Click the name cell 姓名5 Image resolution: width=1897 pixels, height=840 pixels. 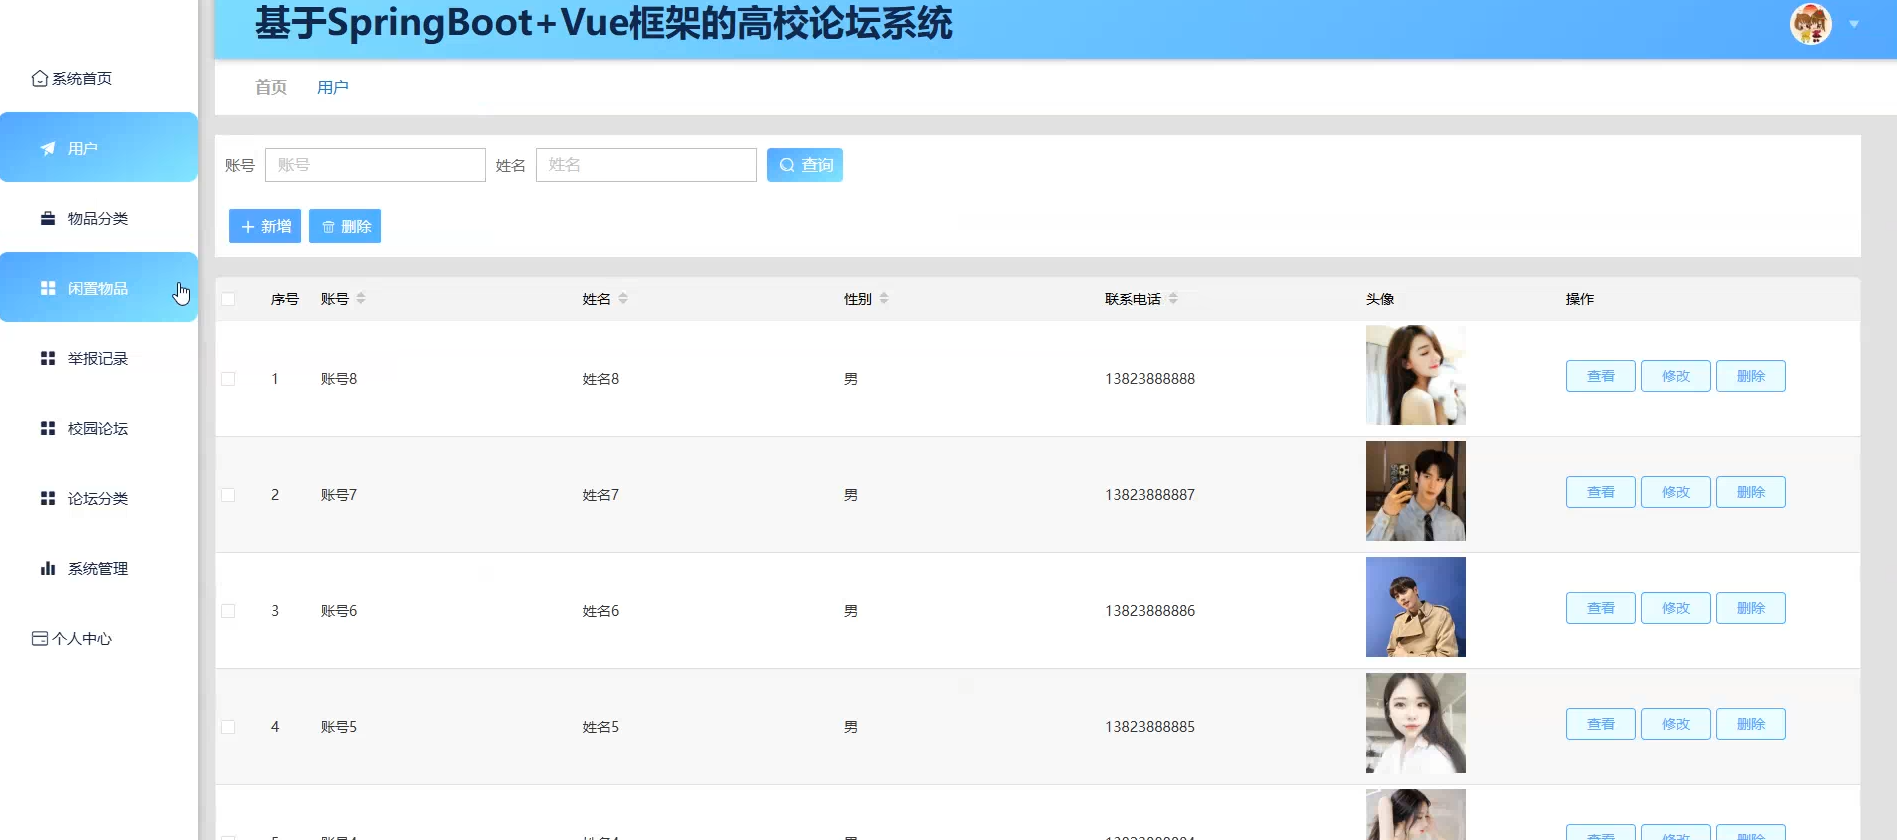click(x=601, y=727)
